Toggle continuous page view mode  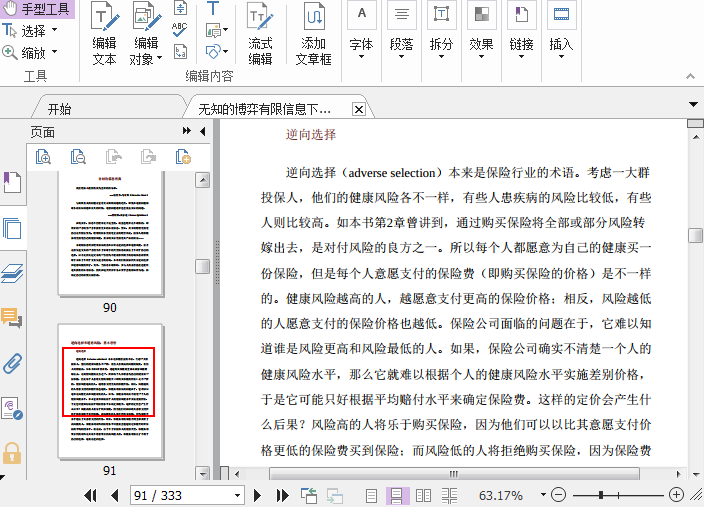397,495
